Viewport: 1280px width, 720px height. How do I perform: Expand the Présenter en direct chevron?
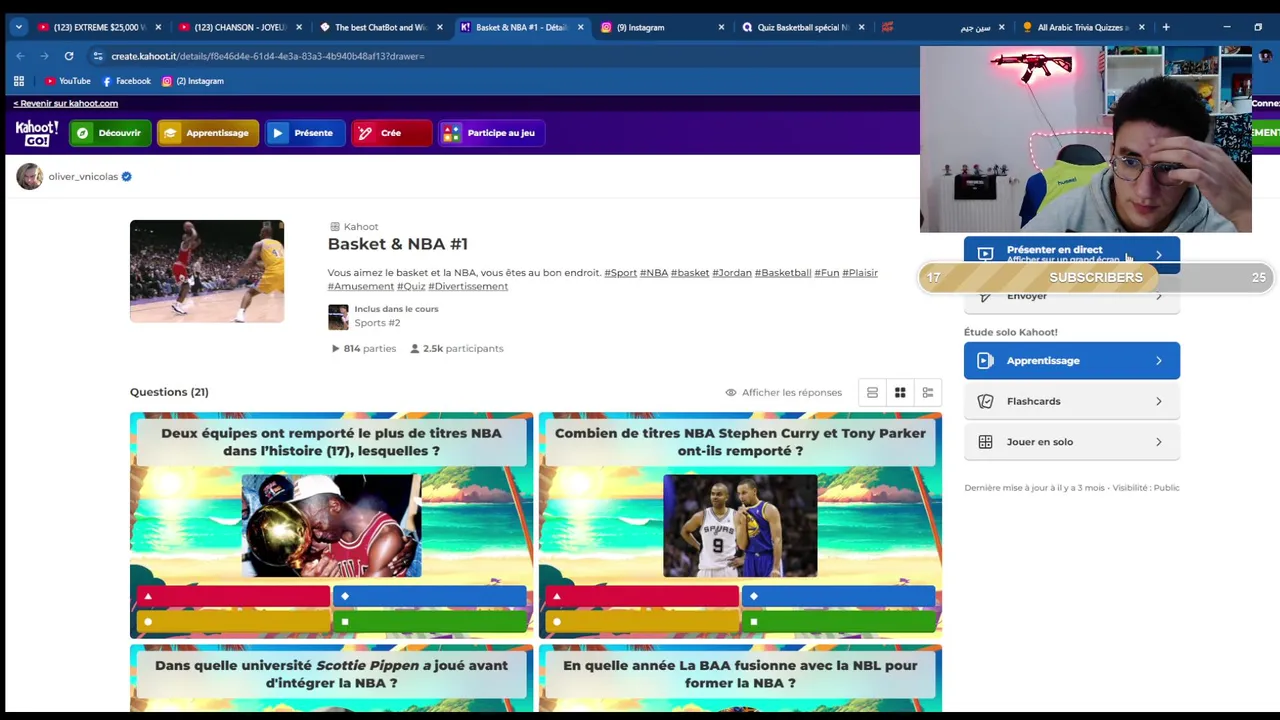(1159, 255)
